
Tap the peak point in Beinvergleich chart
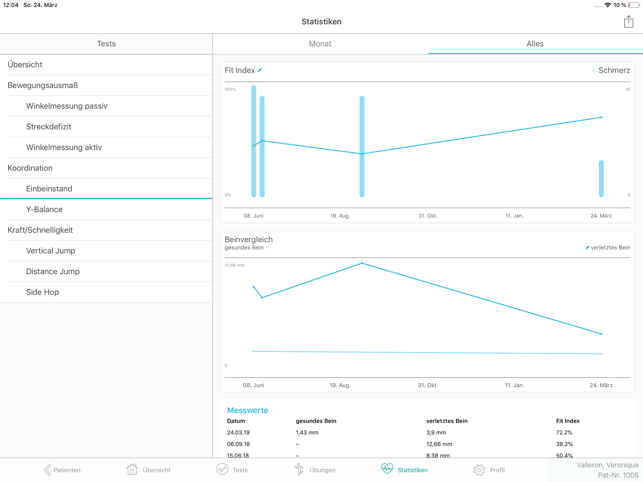coord(362,263)
